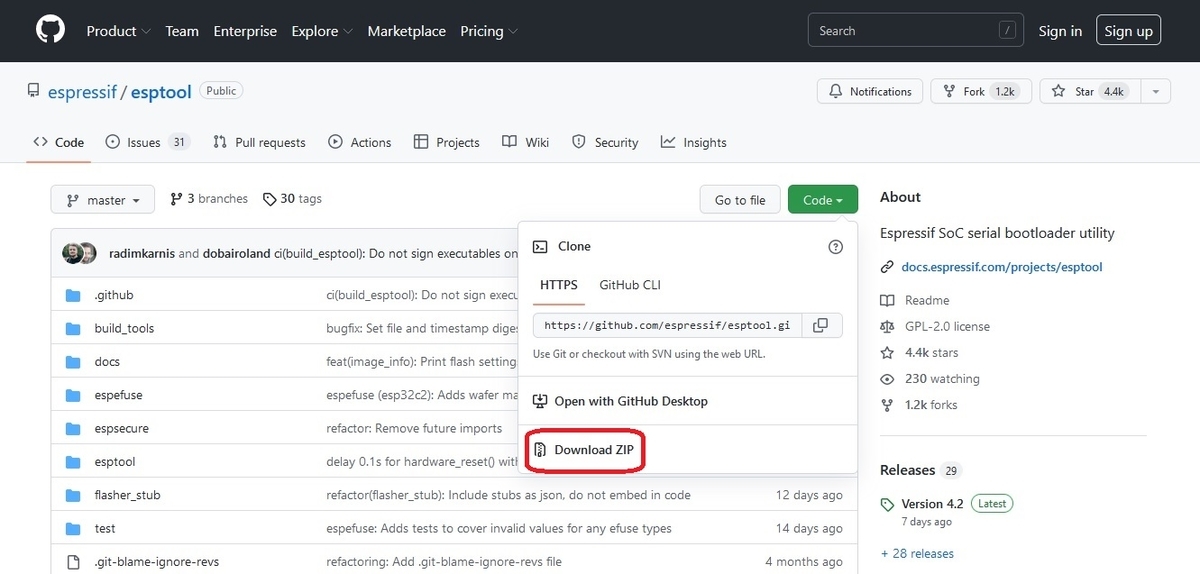This screenshot has height=574, width=1200.
Task: View the Insights tab
Action: click(694, 142)
